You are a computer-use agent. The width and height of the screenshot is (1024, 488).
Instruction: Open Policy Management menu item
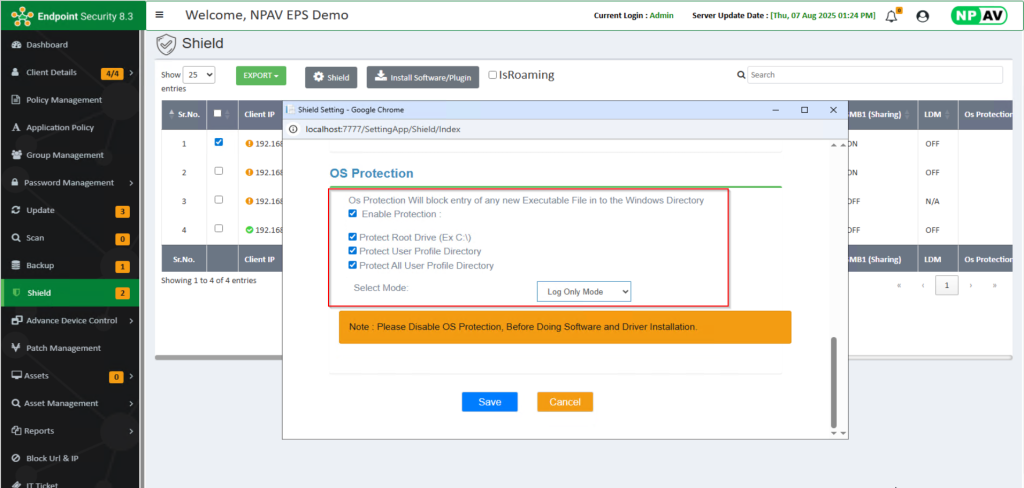click(x=64, y=100)
